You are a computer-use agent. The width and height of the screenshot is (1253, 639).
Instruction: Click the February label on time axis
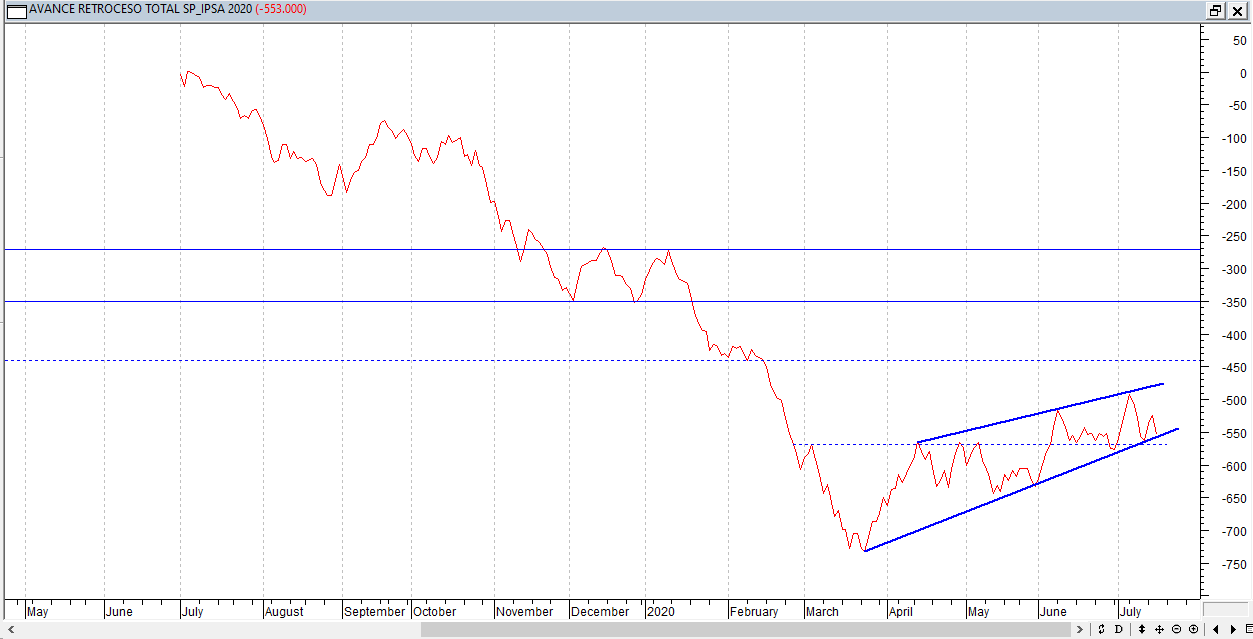(x=755, y=611)
